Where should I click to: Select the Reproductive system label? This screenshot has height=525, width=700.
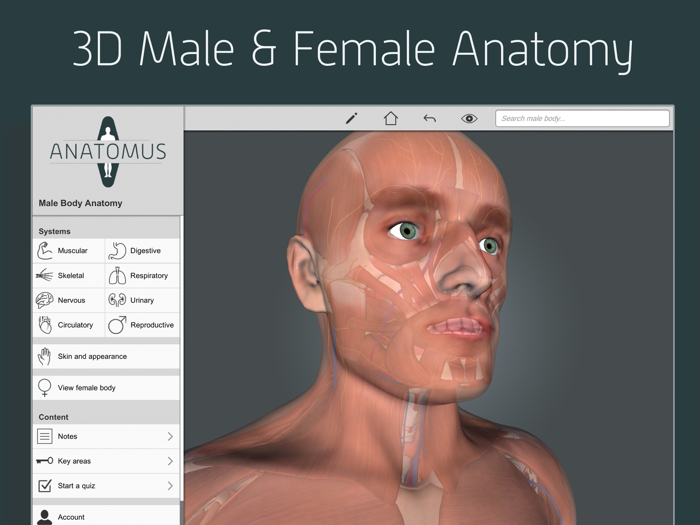[x=152, y=325]
